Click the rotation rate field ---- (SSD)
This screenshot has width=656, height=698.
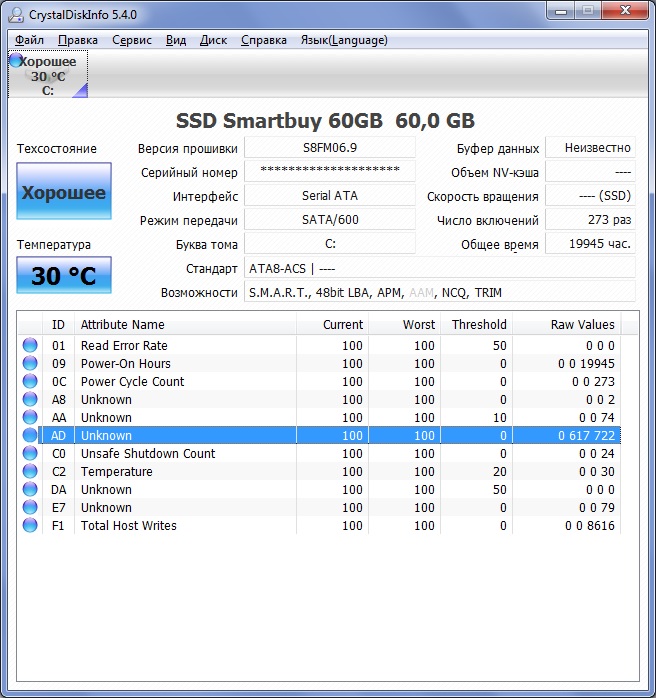(590, 195)
